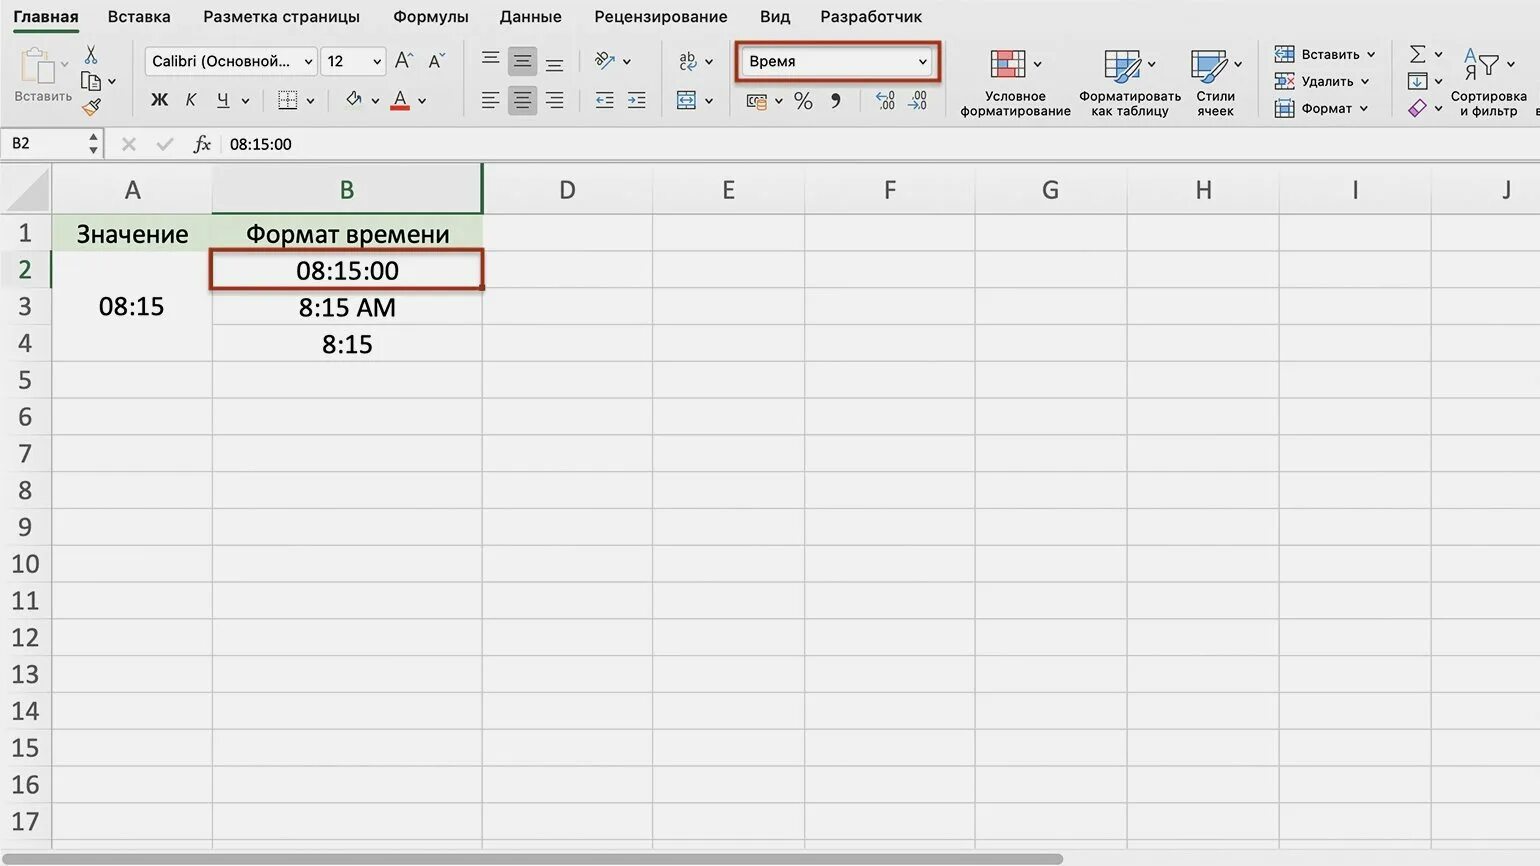
Task: Open the font size dropdown showing 12
Action: [x=353, y=61]
